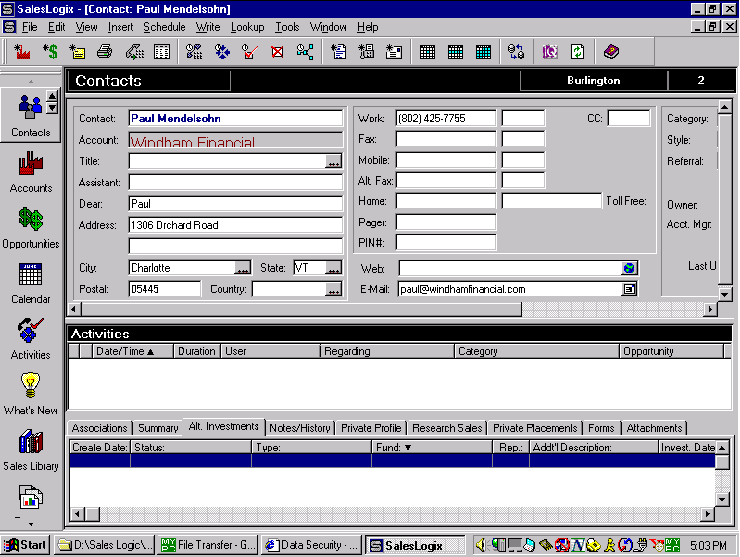Screen dimensions: 740x557
Task: Click the new account toolbar icon
Action: (22, 51)
